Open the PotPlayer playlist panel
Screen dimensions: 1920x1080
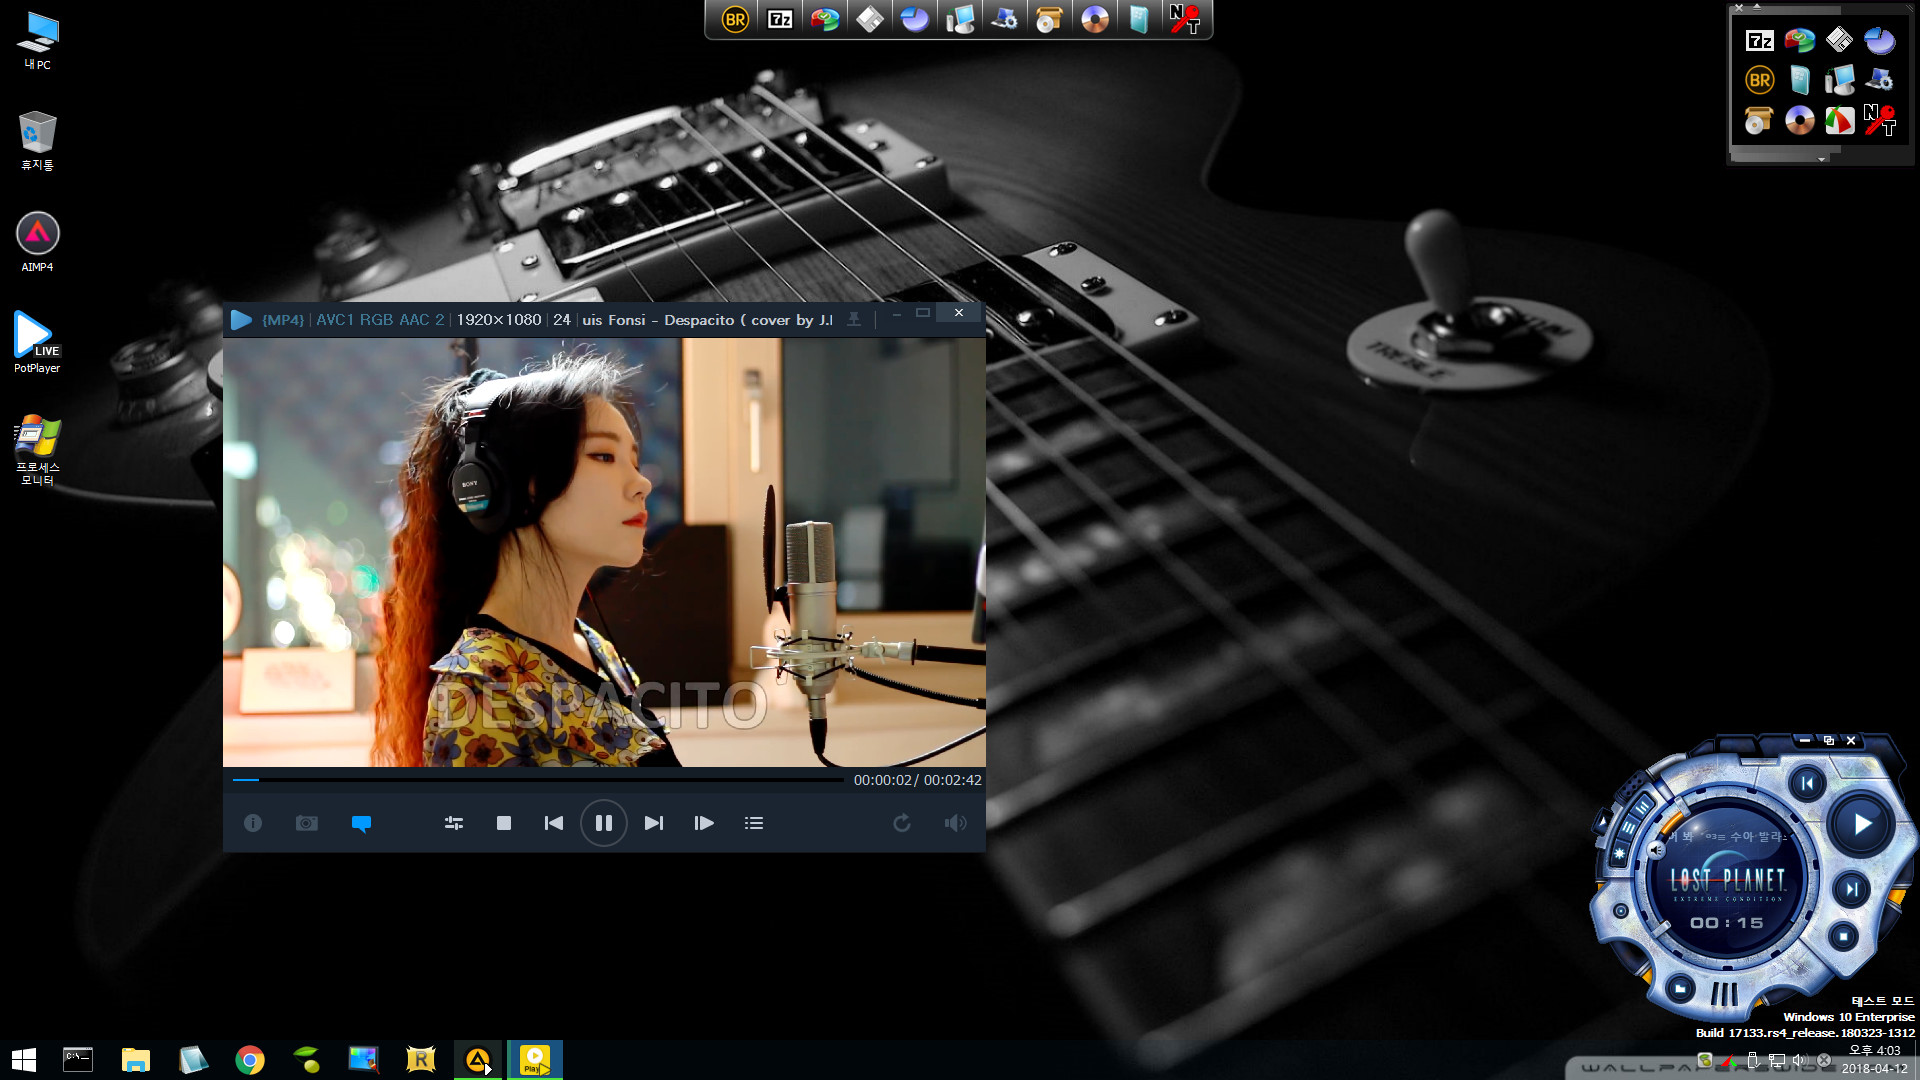754,823
